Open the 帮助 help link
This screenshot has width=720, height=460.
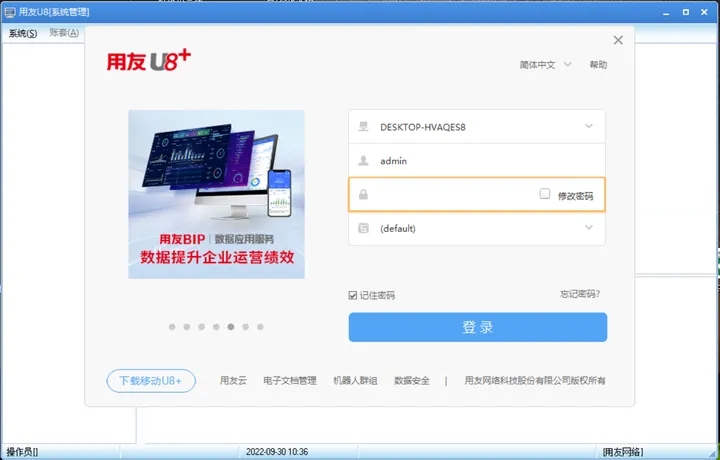(x=598, y=65)
